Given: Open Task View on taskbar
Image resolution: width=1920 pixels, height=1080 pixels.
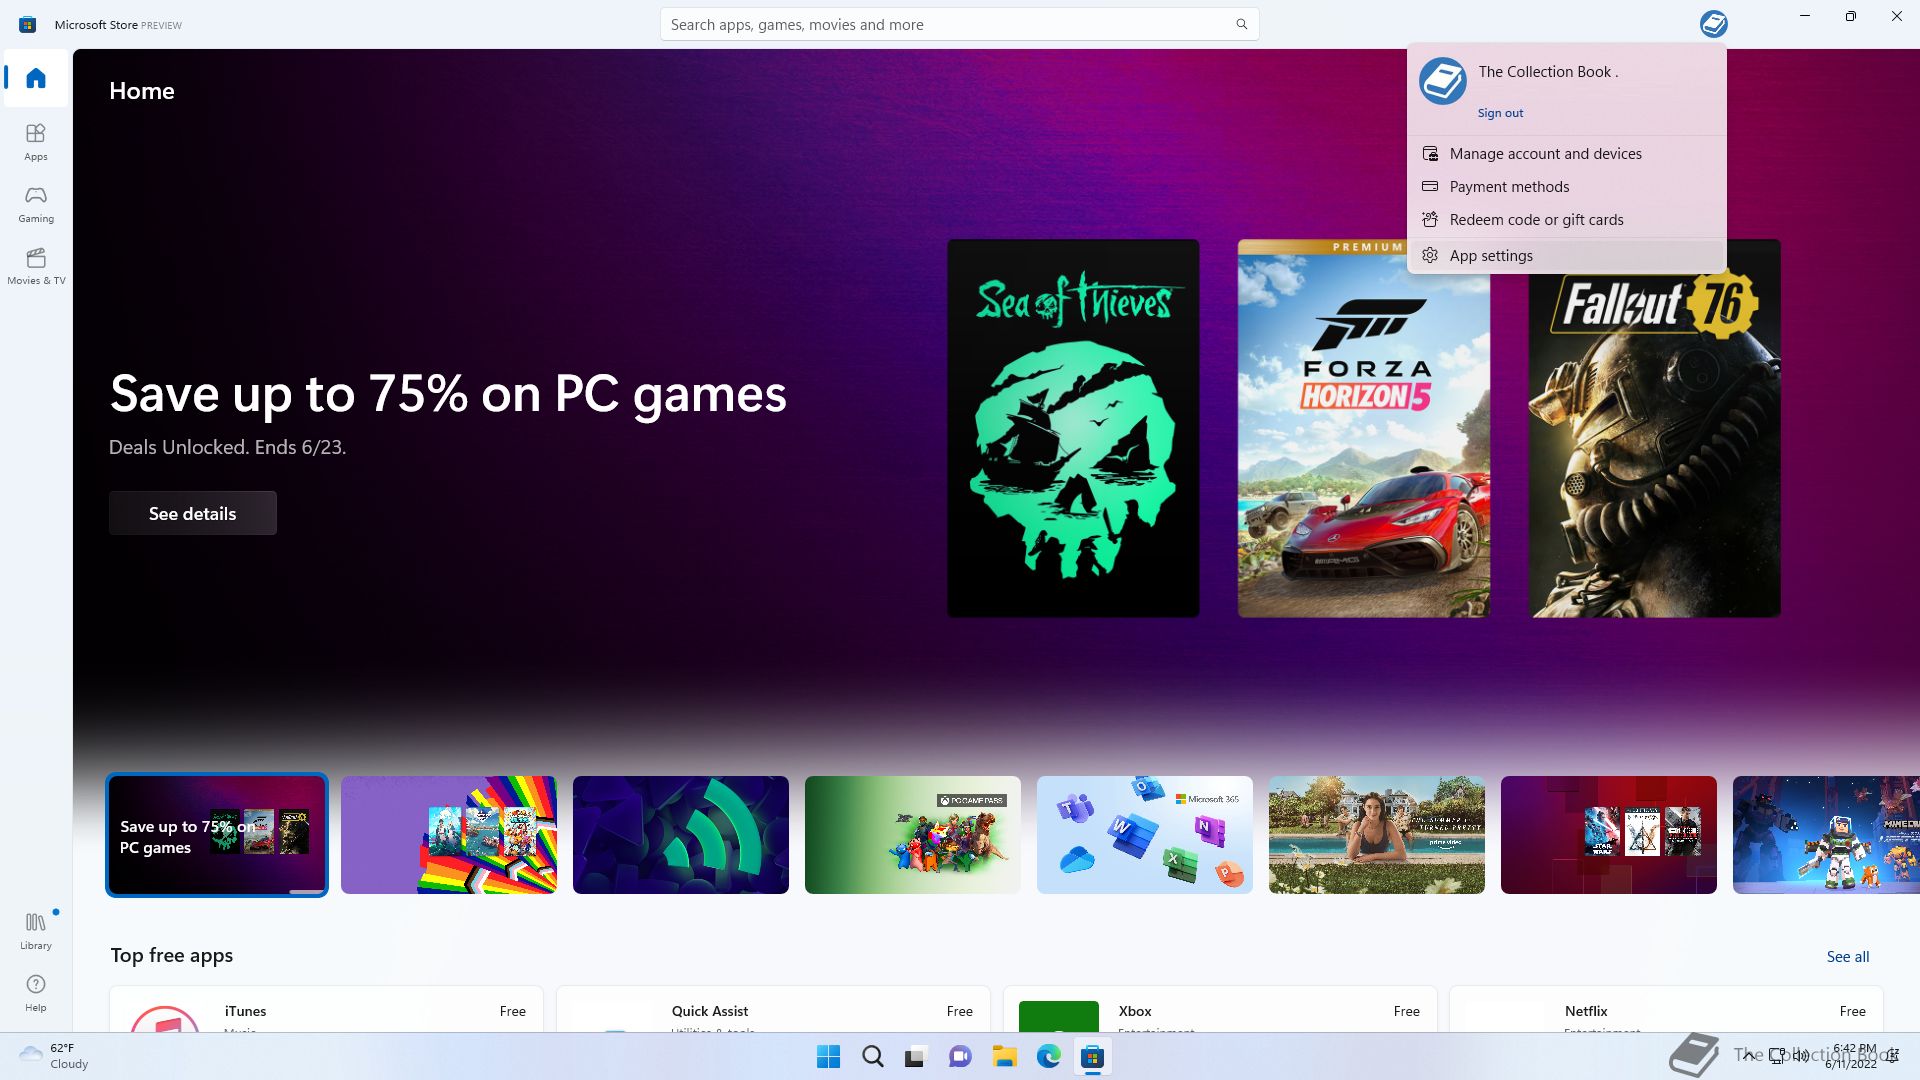Looking at the screenshot, I should click(x=916, y=1057).
